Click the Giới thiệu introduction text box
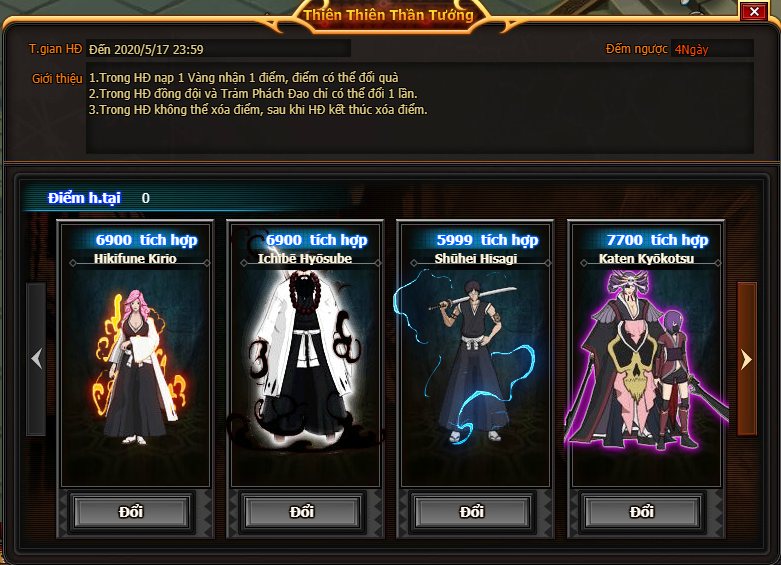Viewport: 781px width, 565px height. [419, 107]
